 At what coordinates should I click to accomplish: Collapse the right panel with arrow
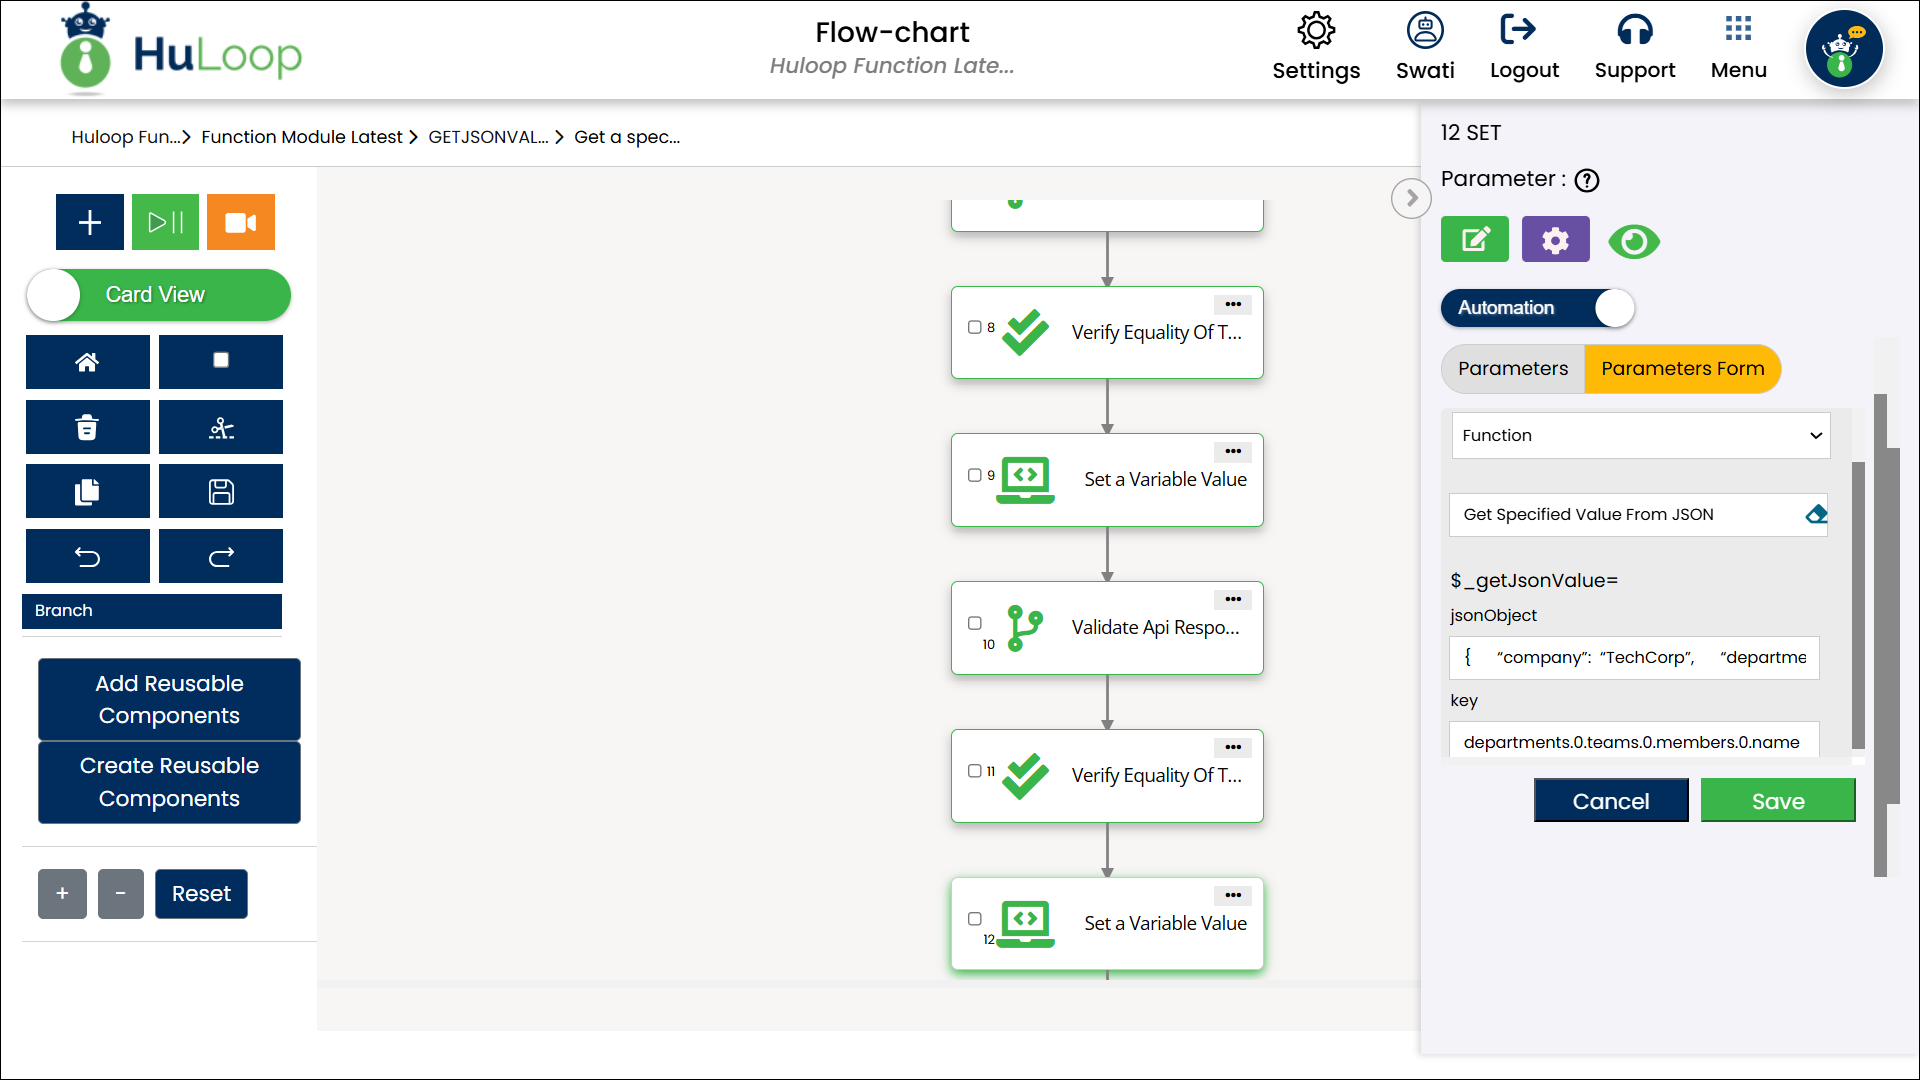(x=1410, y=198)
